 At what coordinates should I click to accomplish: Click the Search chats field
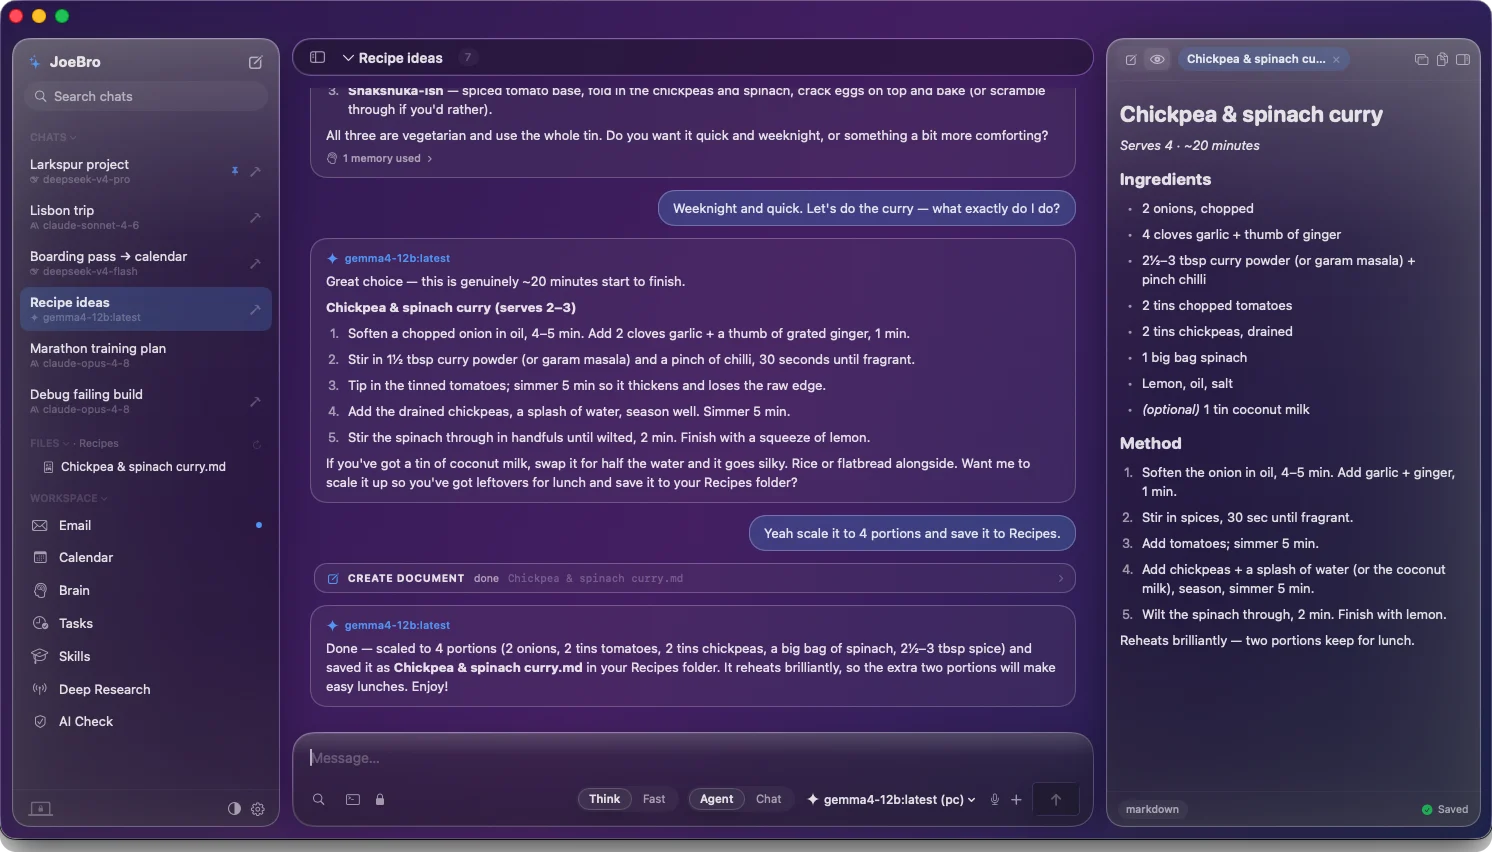pyautogui.click(x=146, y=96)
